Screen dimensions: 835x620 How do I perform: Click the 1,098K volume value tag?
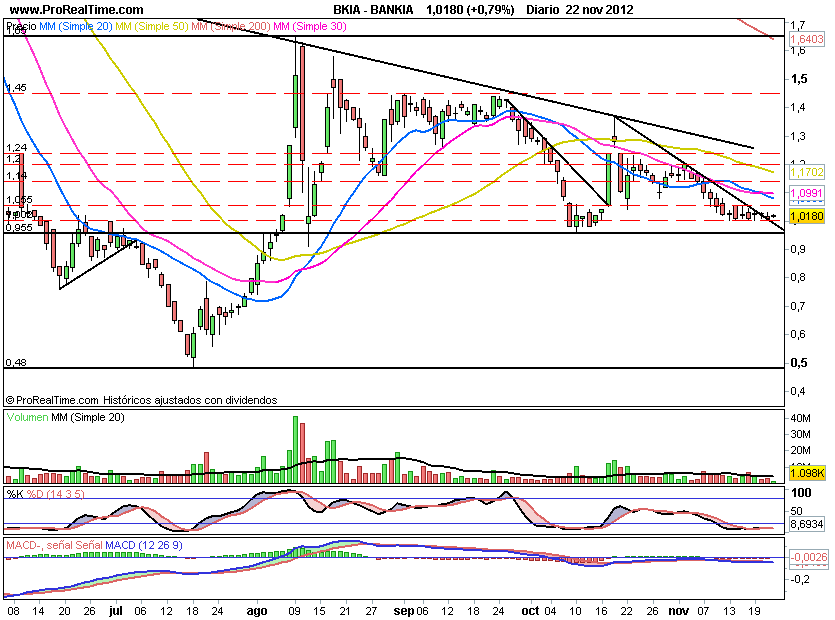[x=806, y=473]
